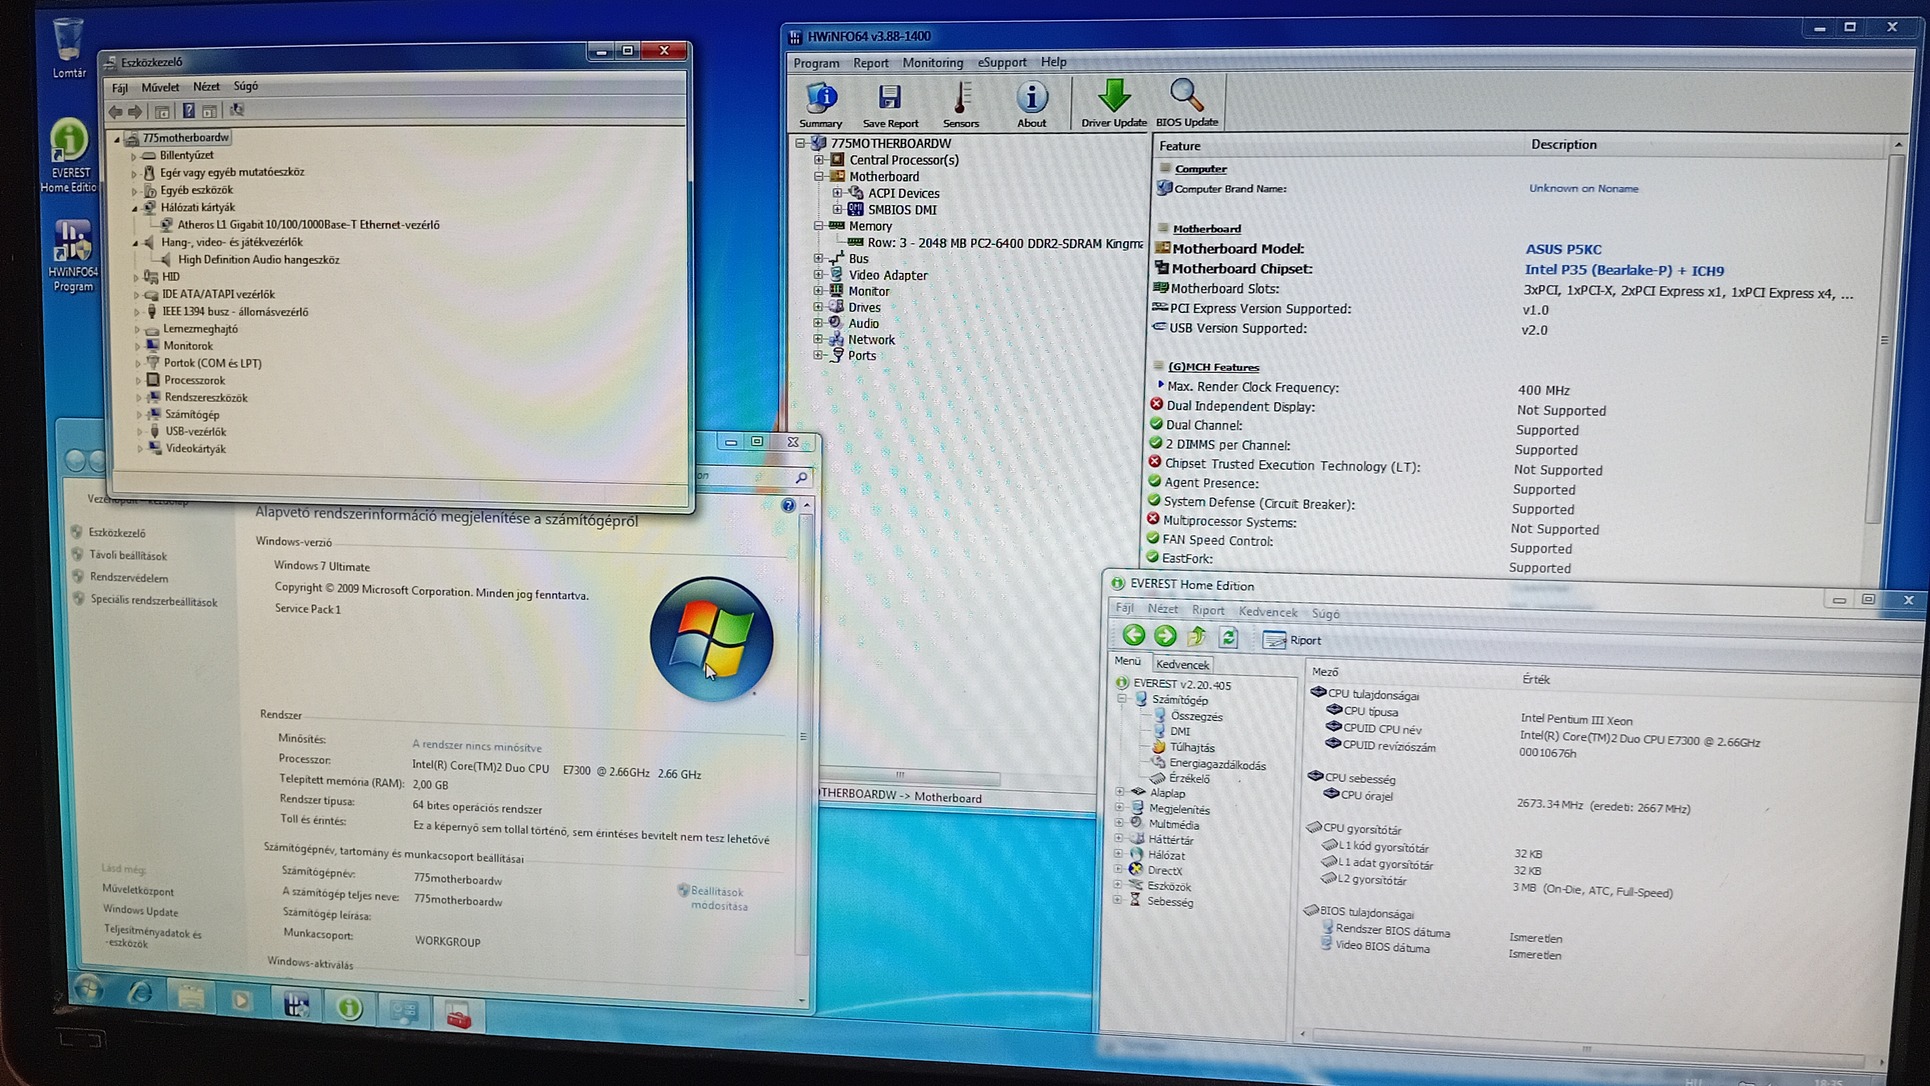Screen dimensions: 1930x1086
Task: Click the Riport button in EVEREST toolbar
Action: click(x=1292, y=640)
